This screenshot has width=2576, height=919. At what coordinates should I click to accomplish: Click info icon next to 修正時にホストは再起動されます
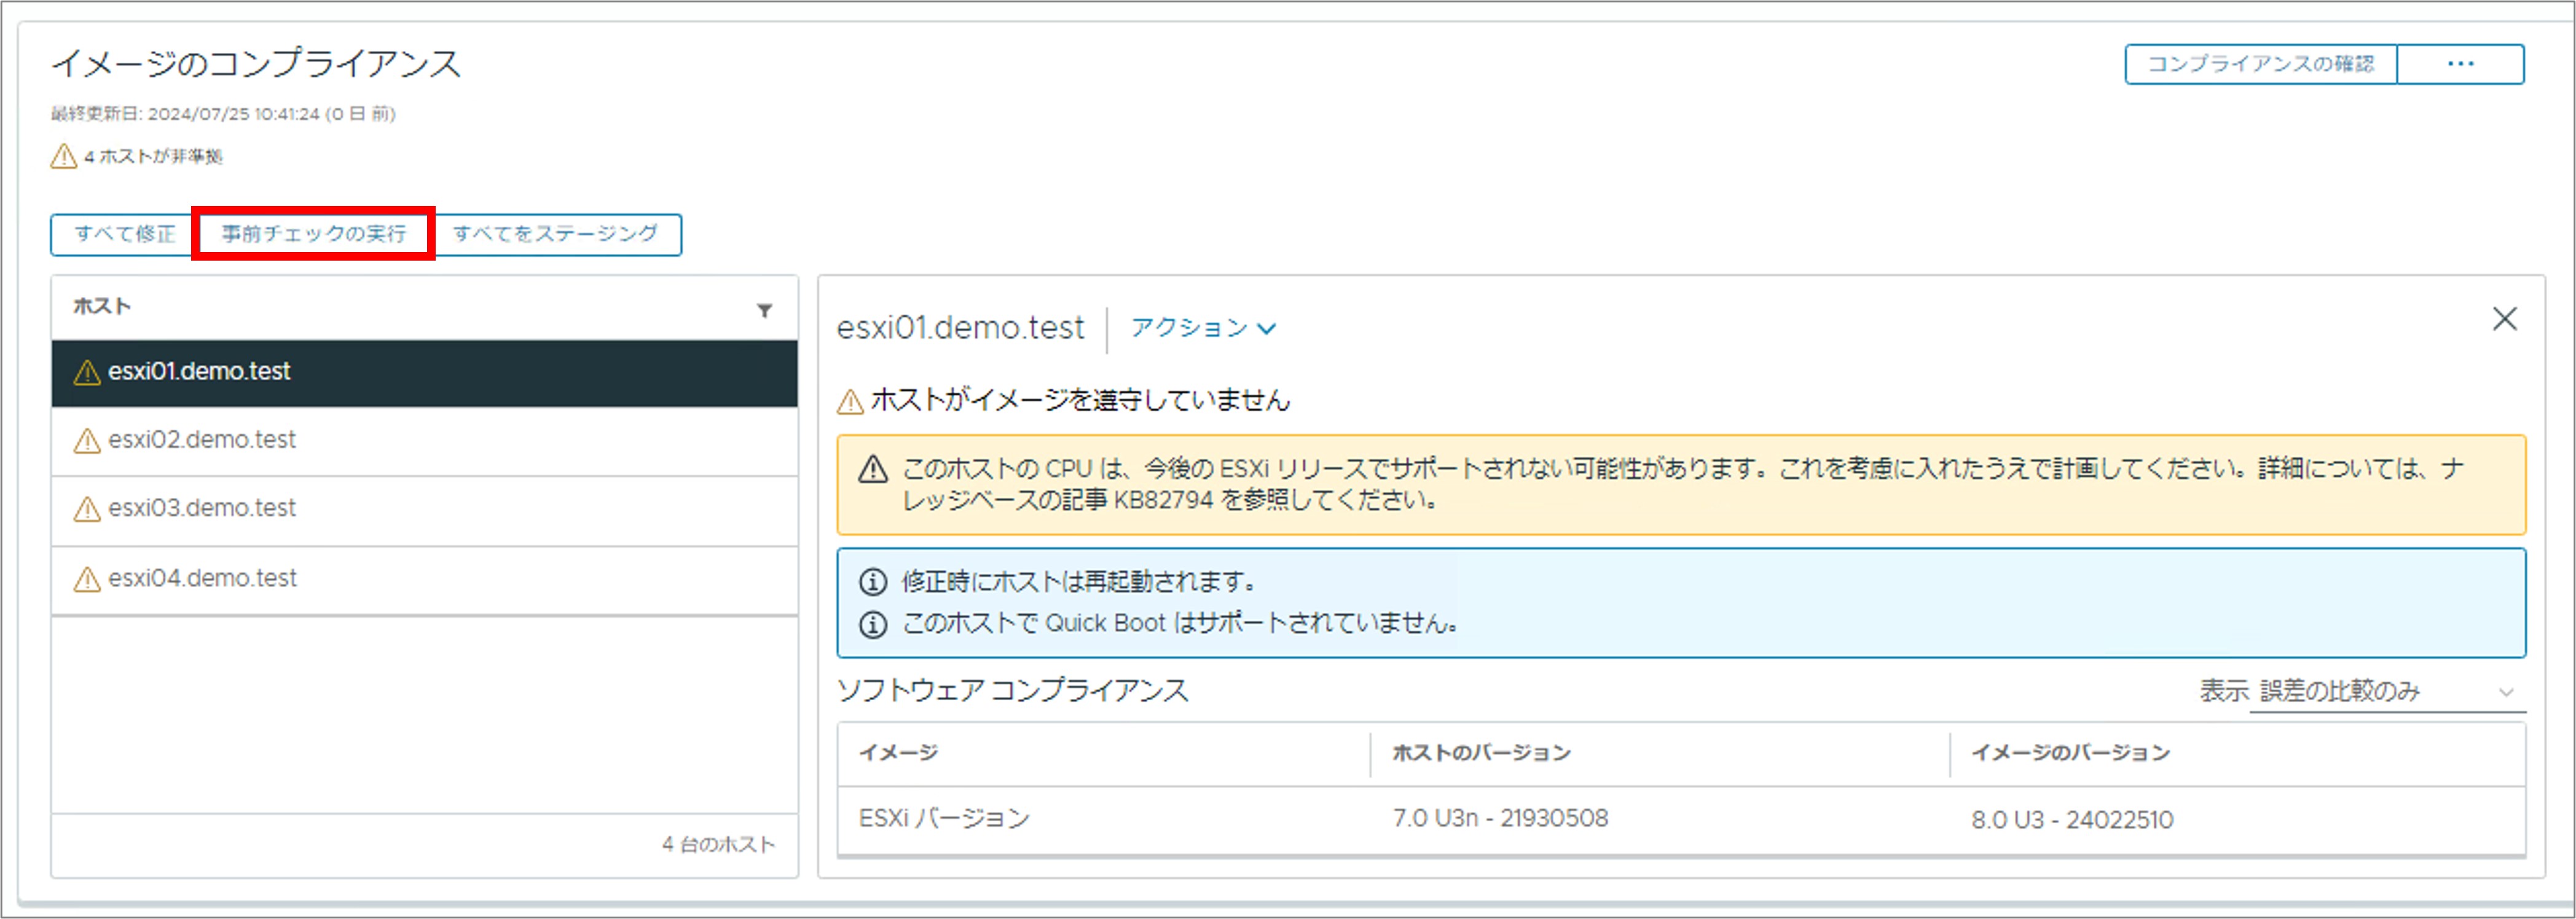pyautogui.click(x=873, y=581)
